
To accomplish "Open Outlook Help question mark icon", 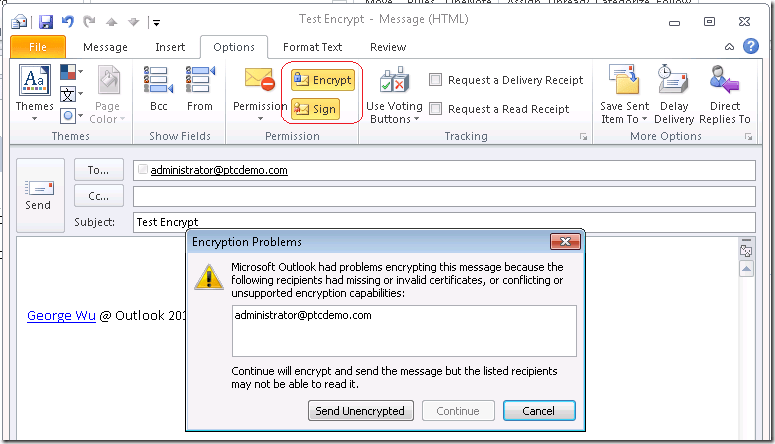I will tap(751, 46).
